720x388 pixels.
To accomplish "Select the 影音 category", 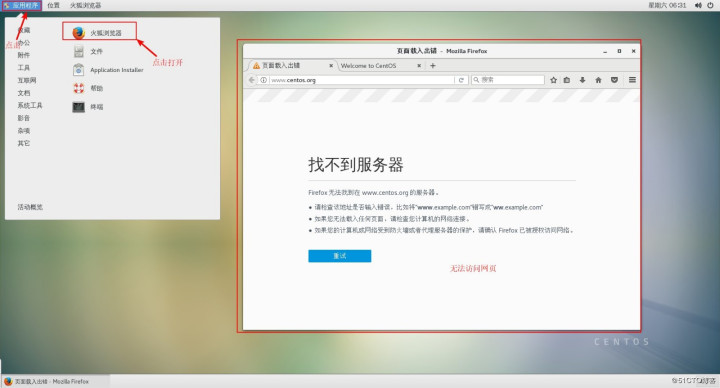I will pos(23,118).
